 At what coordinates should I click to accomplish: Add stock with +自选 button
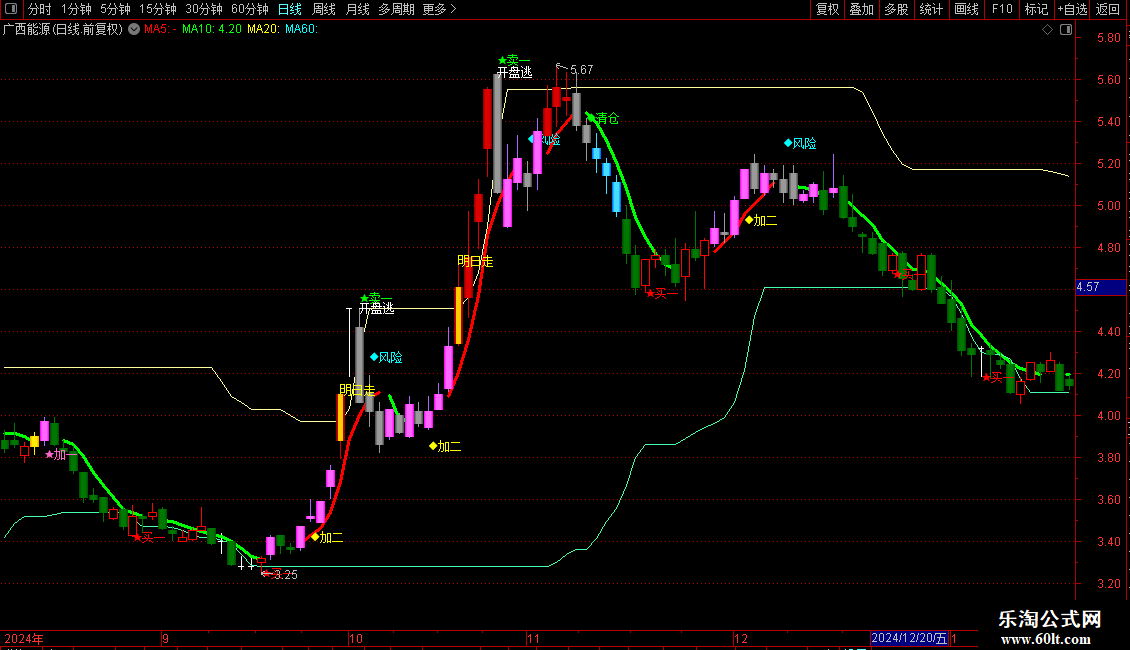pos(1072,9)
